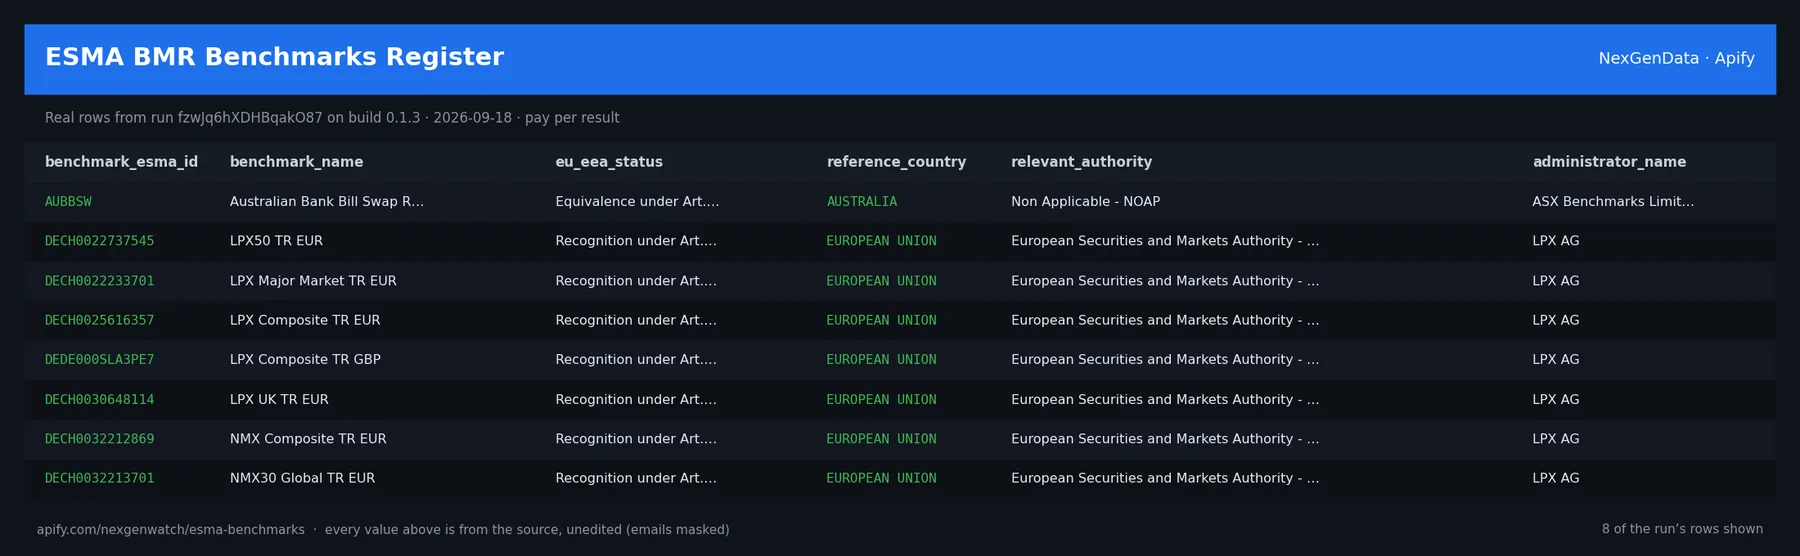Click the ASX Benchmarks Limit… administrator cell
The width and height of the screenshot is (1800, 556).
(1613, 202)
